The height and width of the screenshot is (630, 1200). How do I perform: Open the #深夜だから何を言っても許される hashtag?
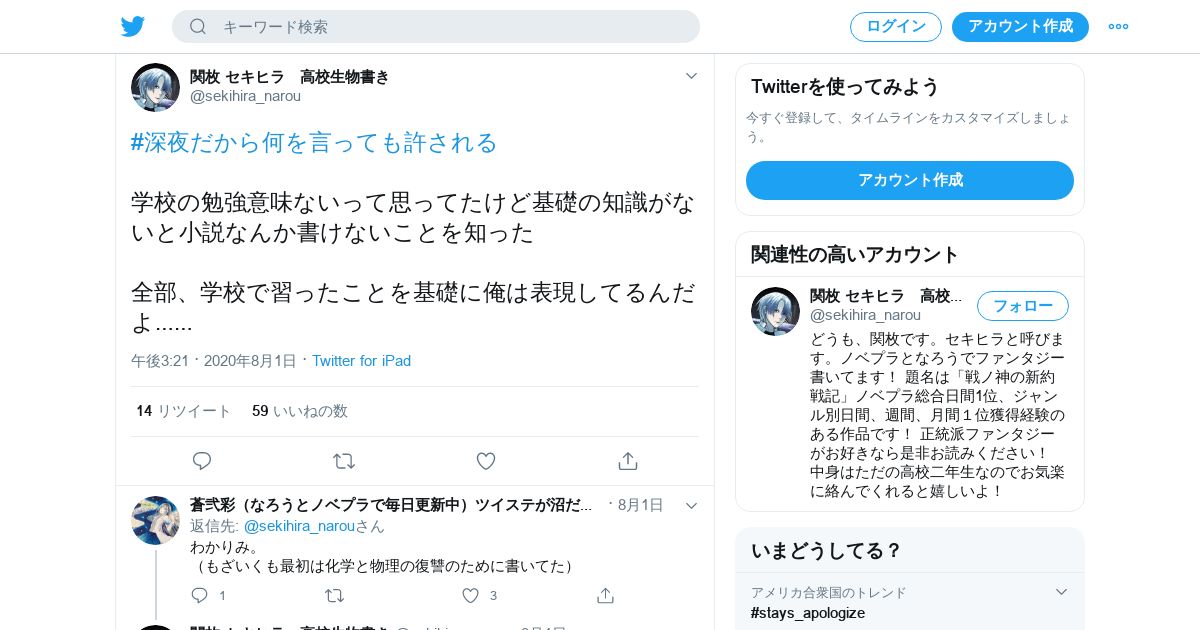point(314,143)
